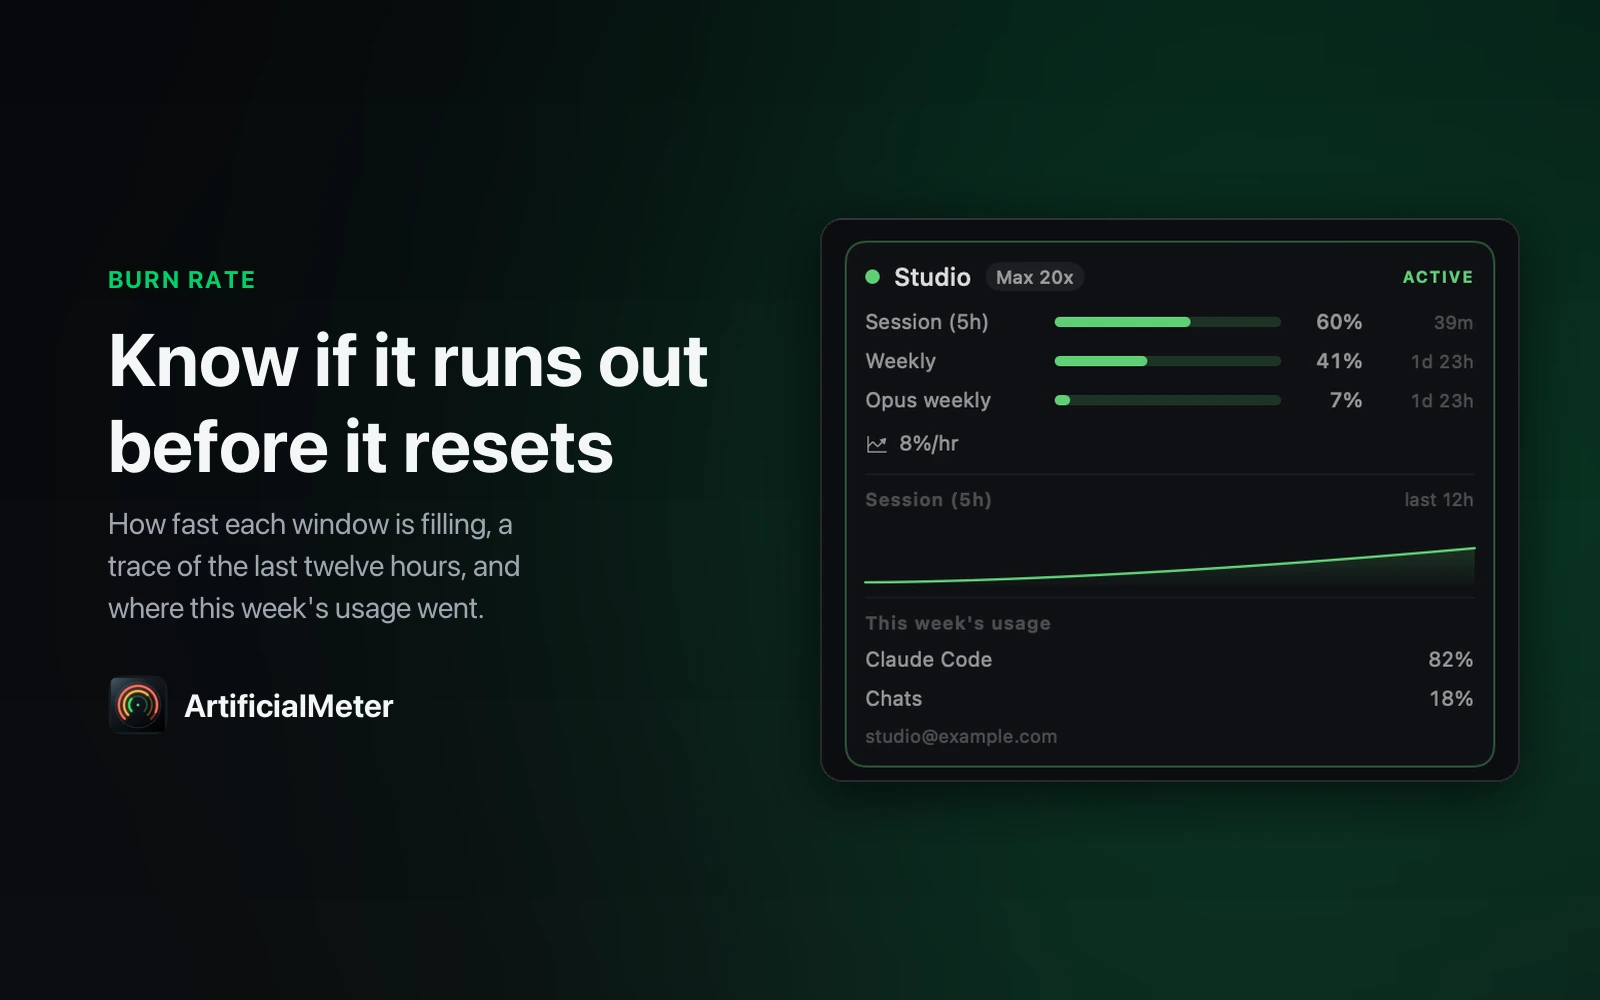Click the Chats usage row label
Screen dimensions: 1600x1000
point(894,699)
